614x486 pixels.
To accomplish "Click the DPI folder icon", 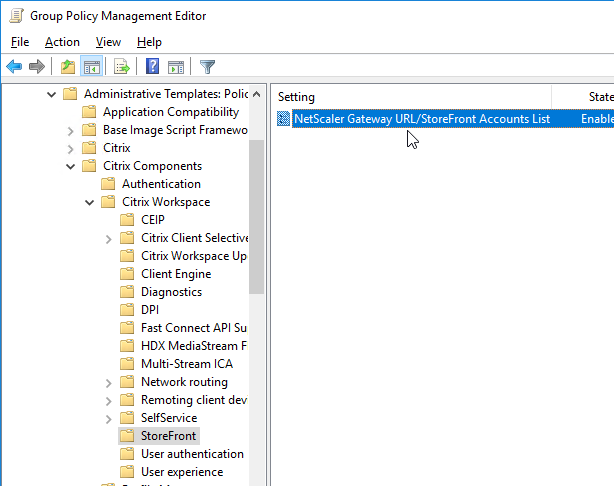I will [127, 310].
